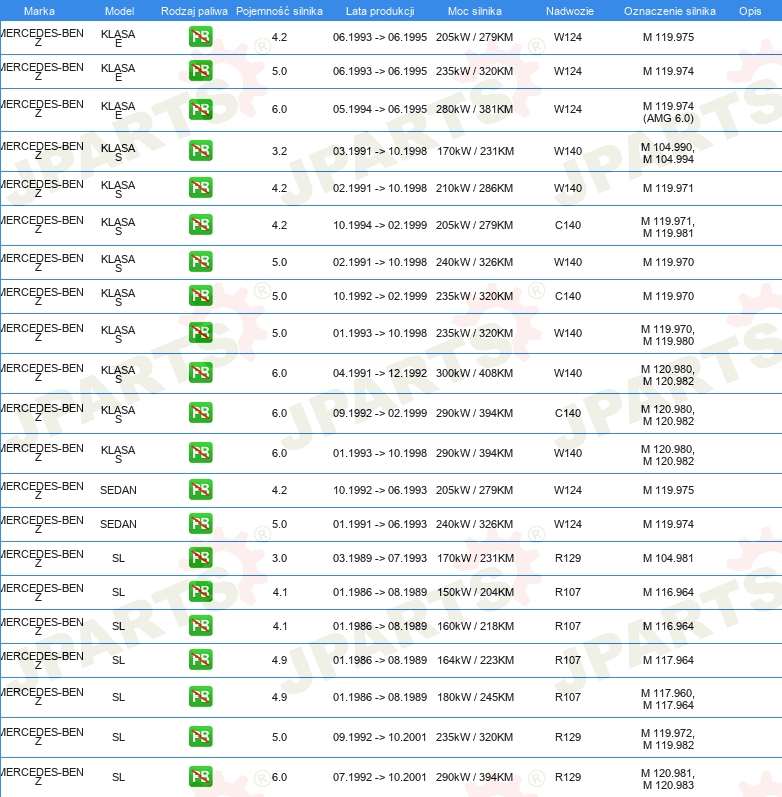
Task: Select production dates 10.1994 -> 02.1999
Action: 380,225
